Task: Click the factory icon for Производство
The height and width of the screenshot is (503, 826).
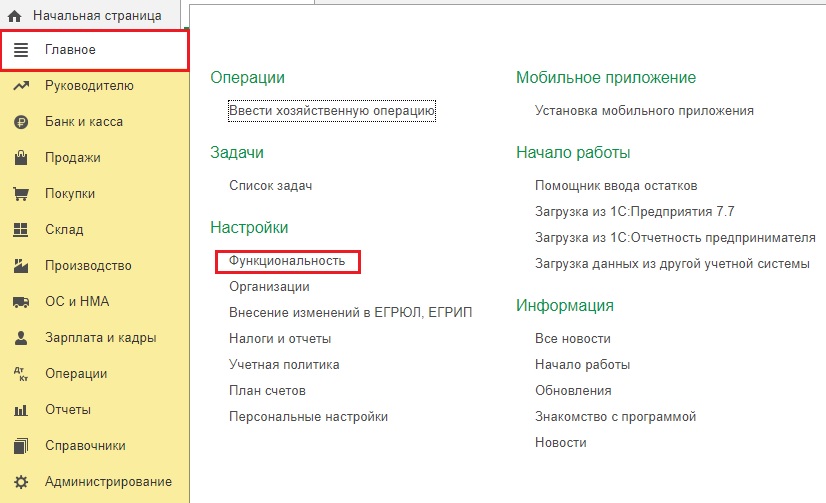Action: 20,266
